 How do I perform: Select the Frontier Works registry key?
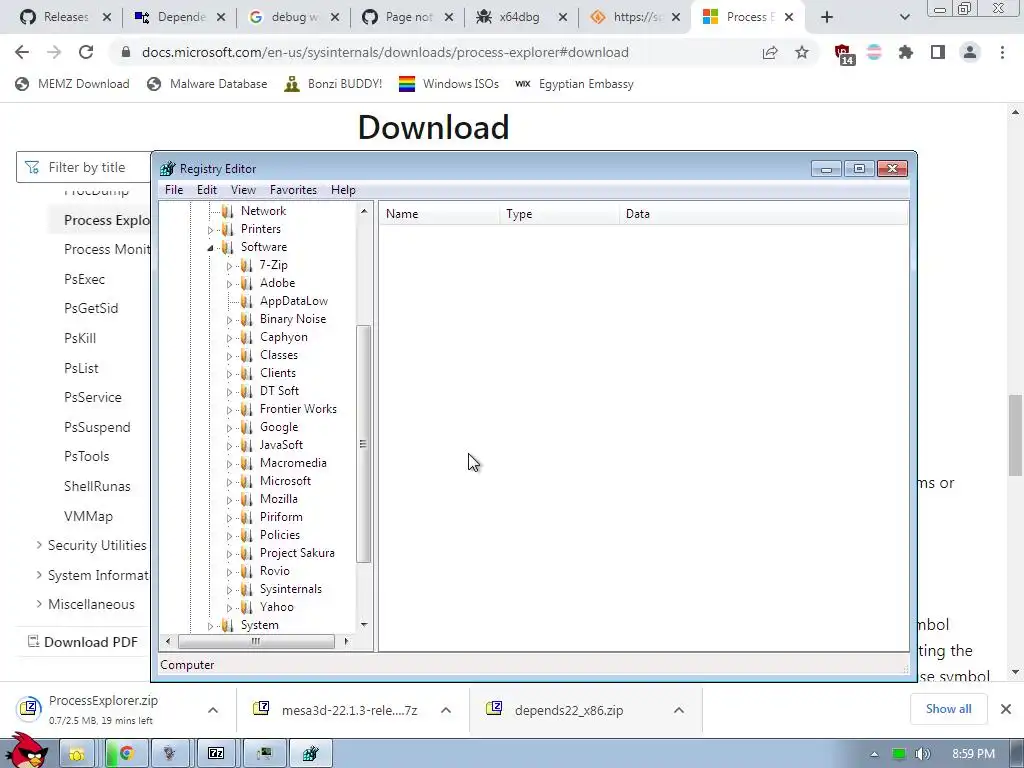tap(298, 409)
